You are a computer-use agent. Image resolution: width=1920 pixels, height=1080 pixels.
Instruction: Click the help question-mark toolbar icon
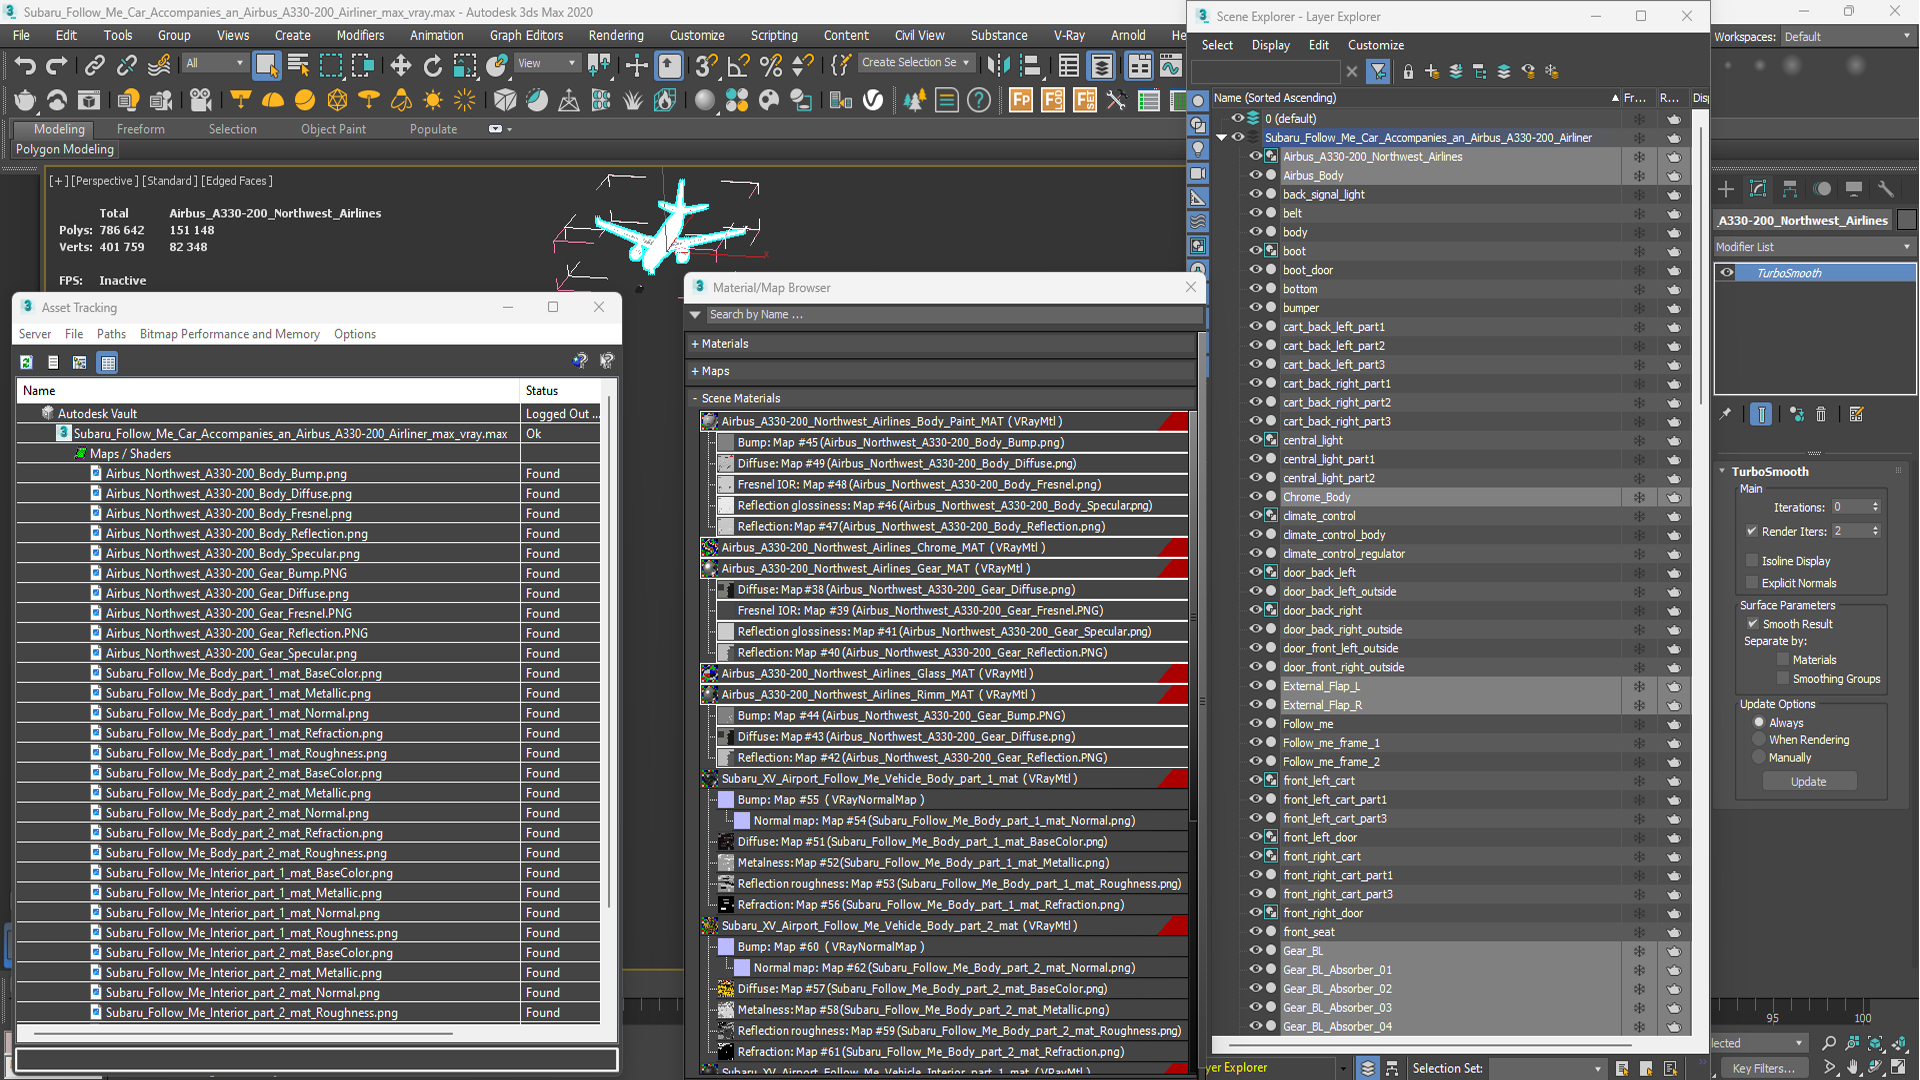[x=979, y=100]
